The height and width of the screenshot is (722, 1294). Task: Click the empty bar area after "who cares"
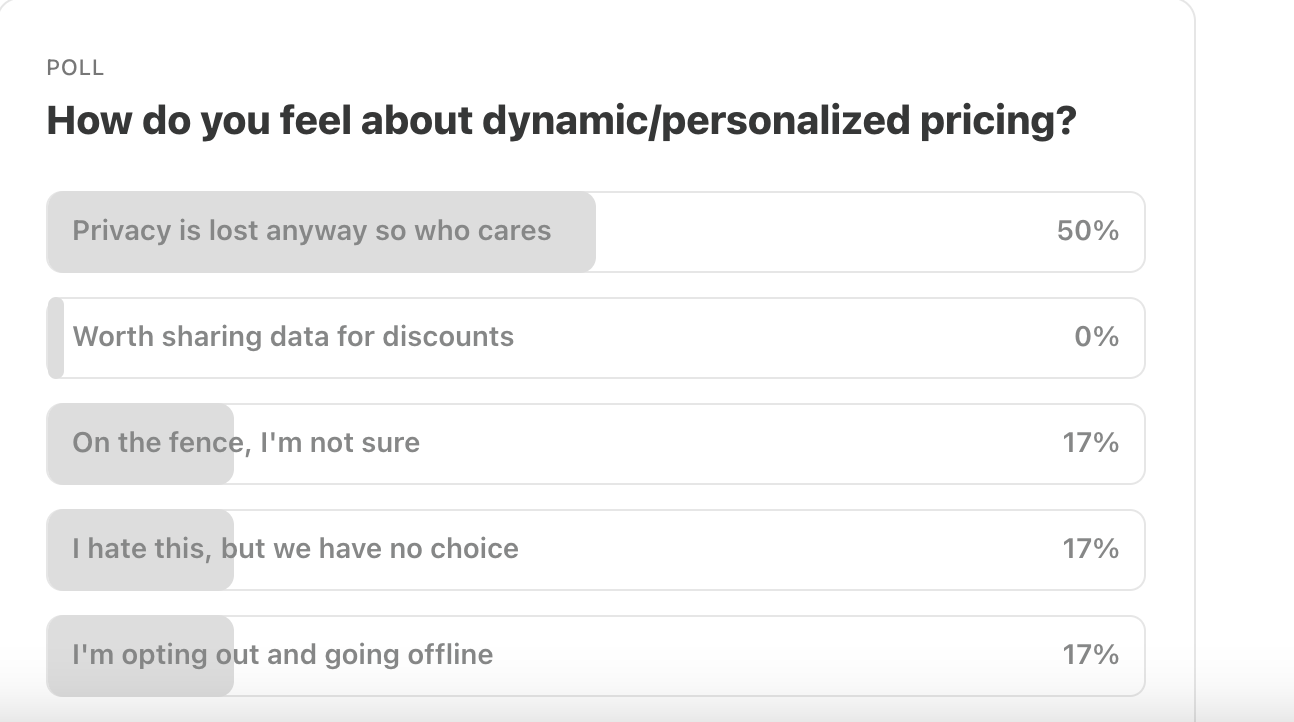(800, 231)
